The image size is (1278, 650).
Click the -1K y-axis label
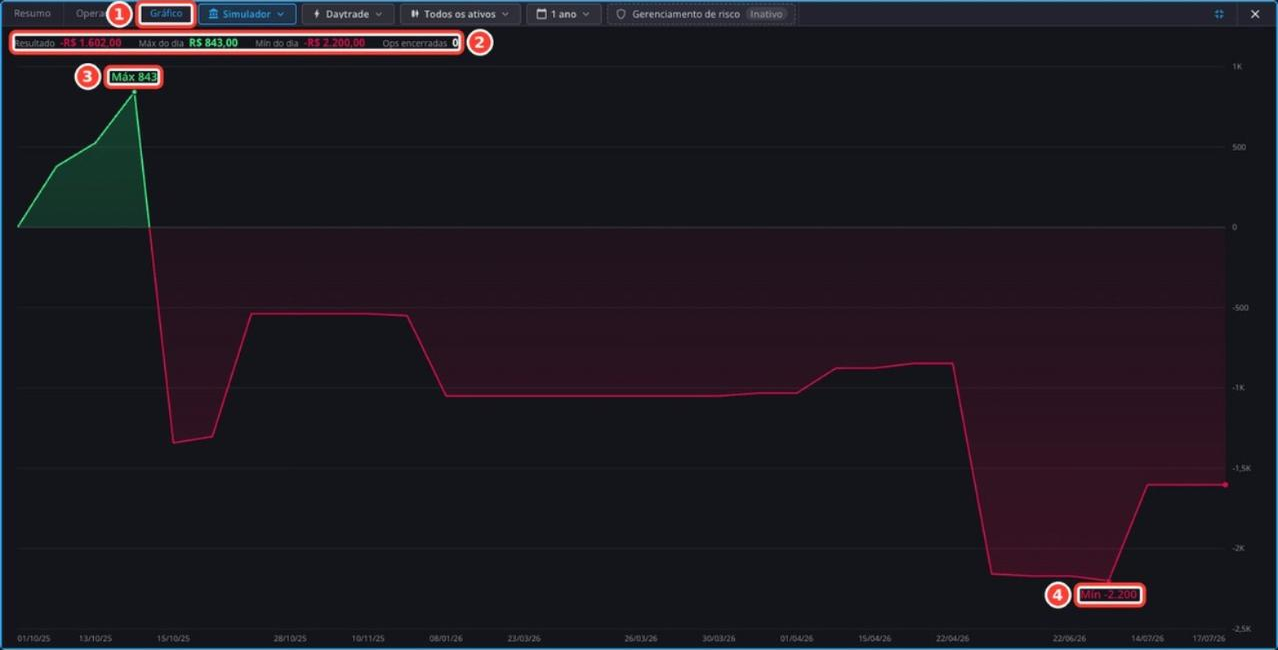pos(1239,388)
